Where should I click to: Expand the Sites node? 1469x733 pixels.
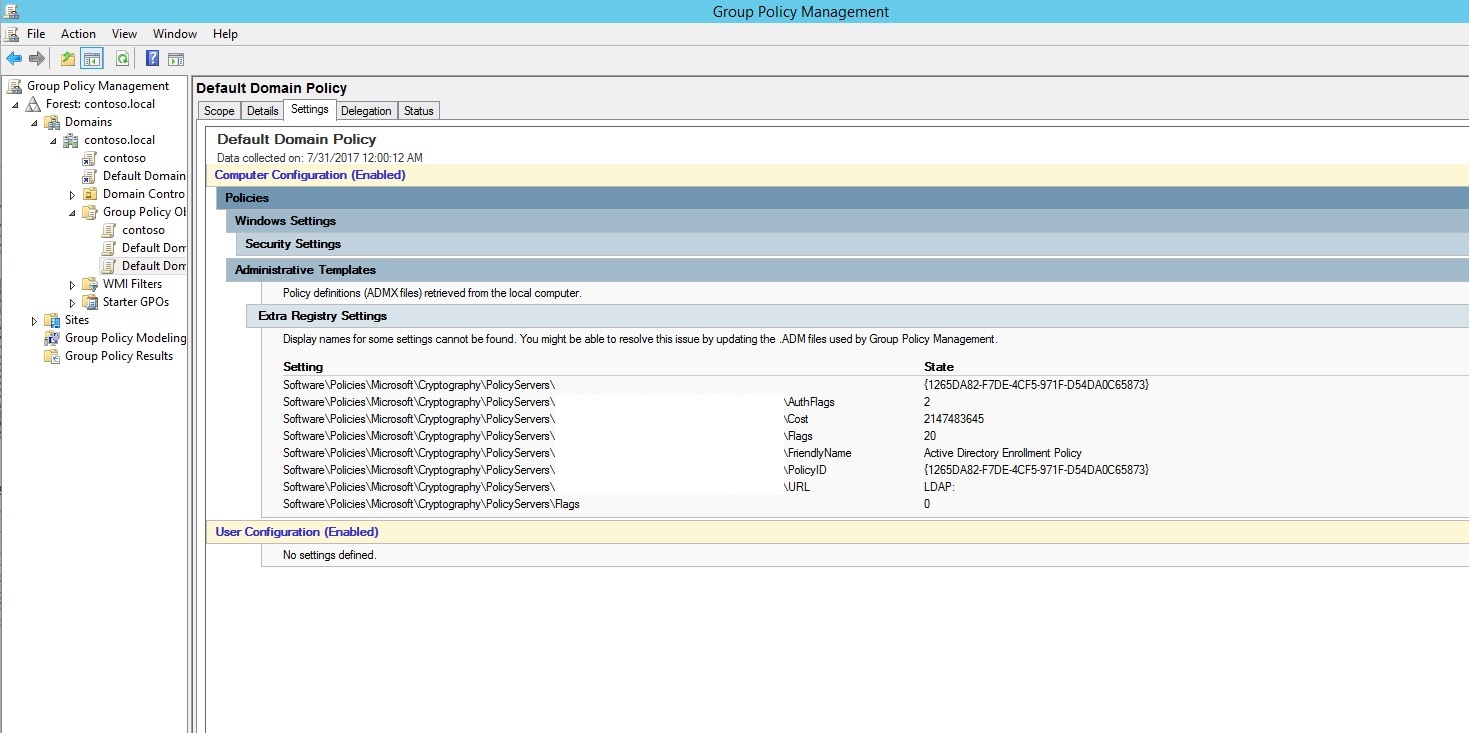coord(34,321)
